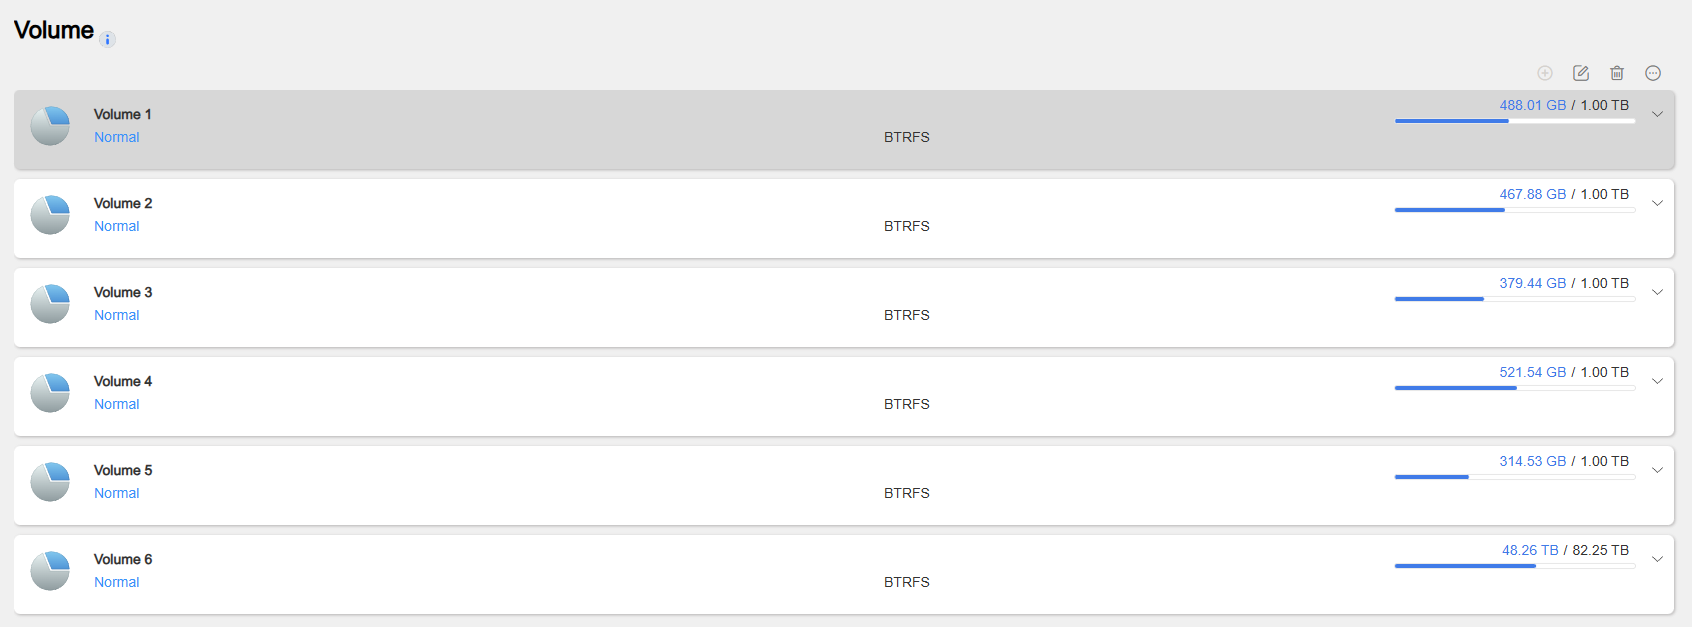Image resolution: width=1692 pixels, height=627 pixels.
Task: Click the Volume 6 usage progress bar
Action: point(1514,566)
